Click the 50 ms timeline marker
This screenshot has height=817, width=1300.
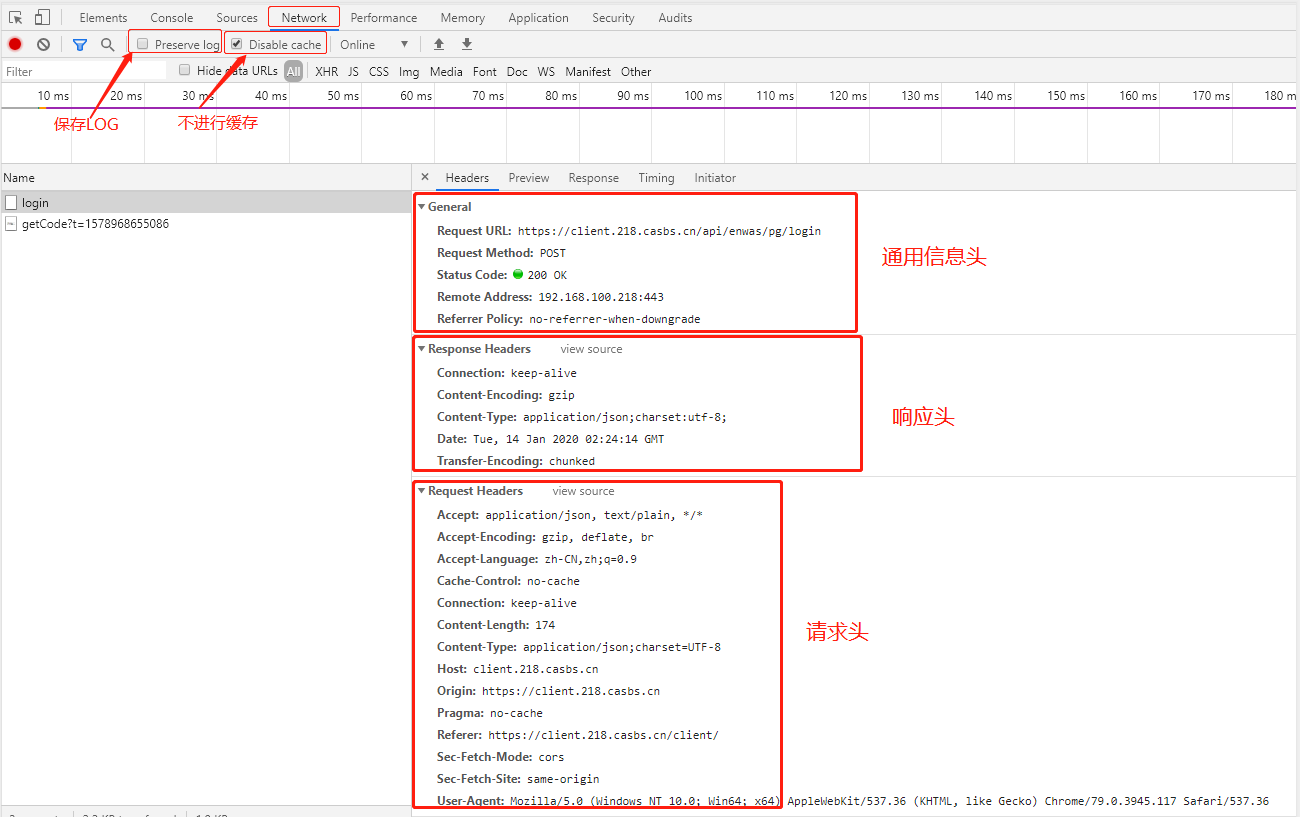coord(343,96)
